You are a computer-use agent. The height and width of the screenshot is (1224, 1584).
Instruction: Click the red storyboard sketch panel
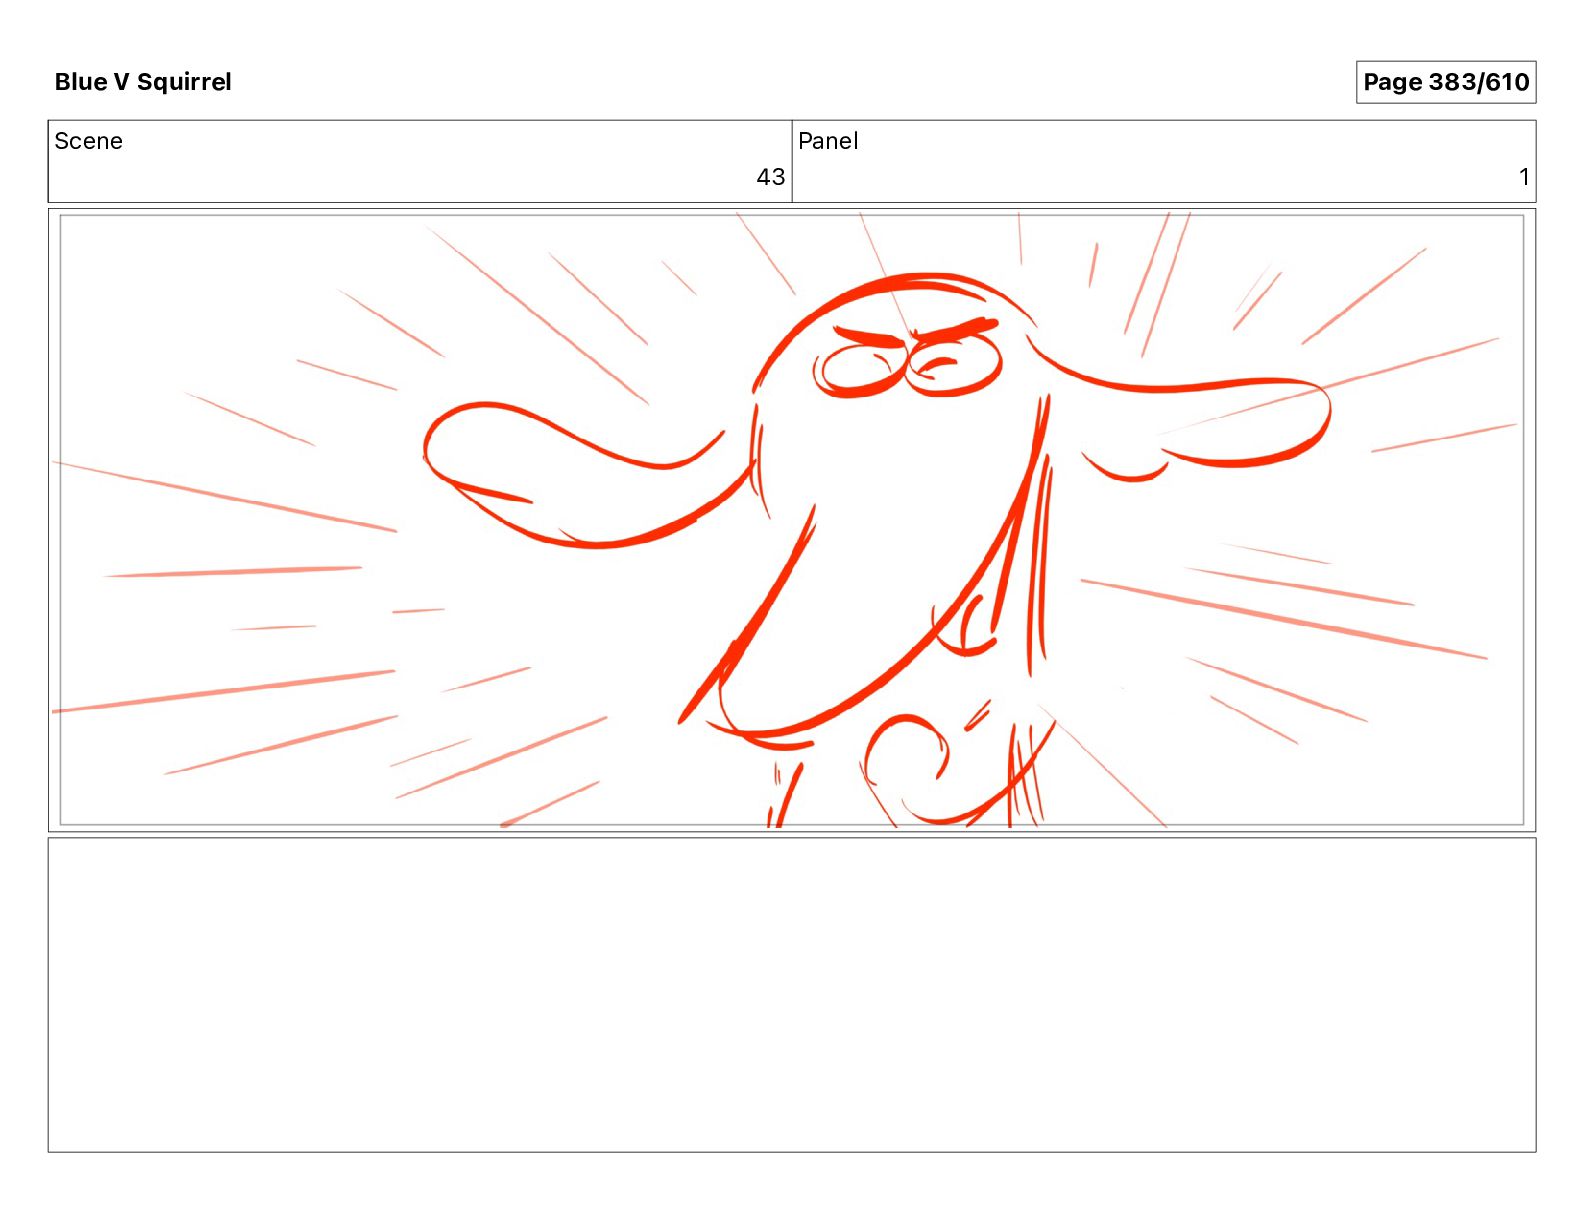click(792, 520)
